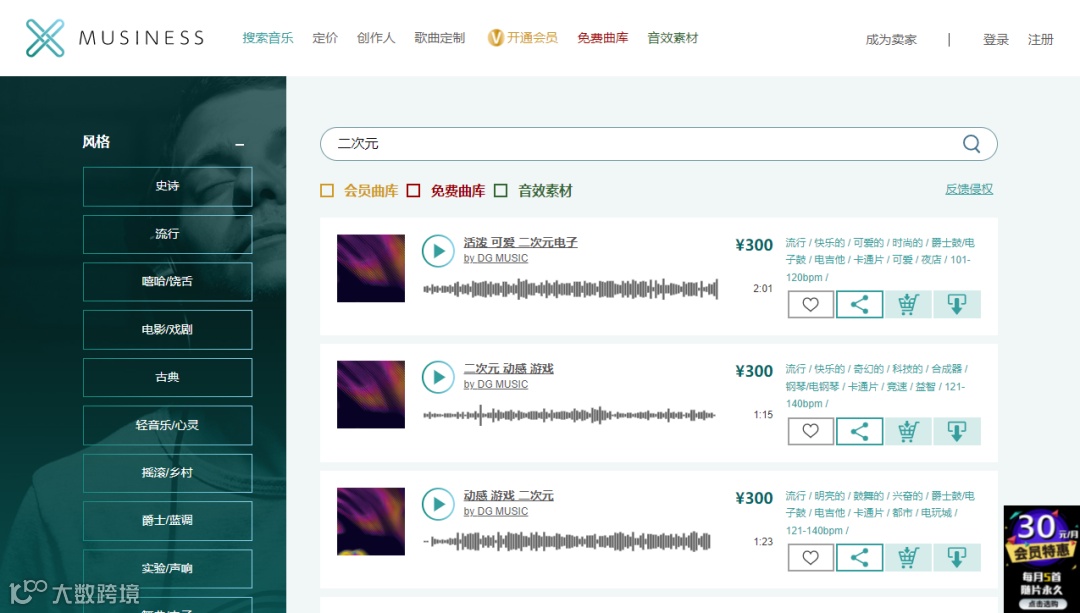Enable the 会员曲库 checkbox
This screenshot has width=1080, height=613.
point(327,191)
